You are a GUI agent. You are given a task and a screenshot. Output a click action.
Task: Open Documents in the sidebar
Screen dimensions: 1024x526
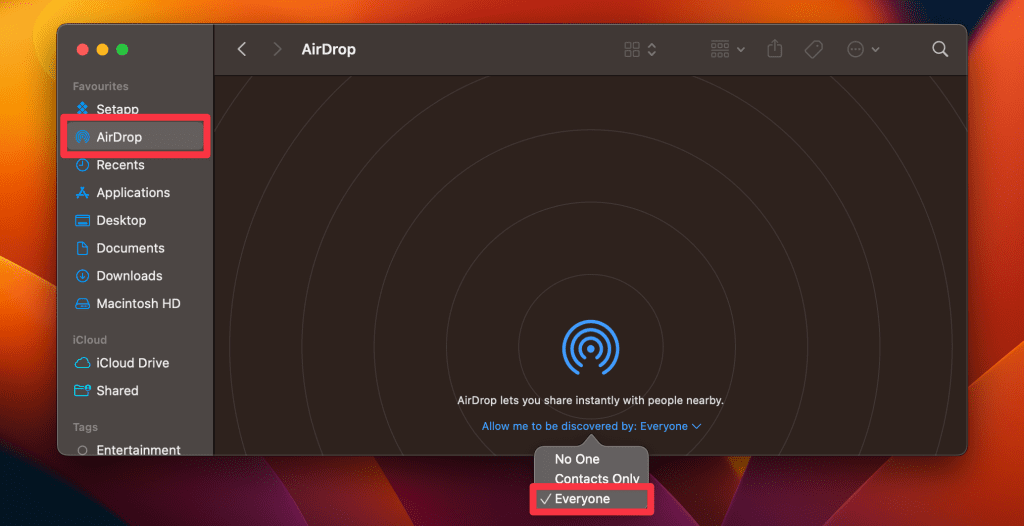pyautogui.click(x=131, y=248)
